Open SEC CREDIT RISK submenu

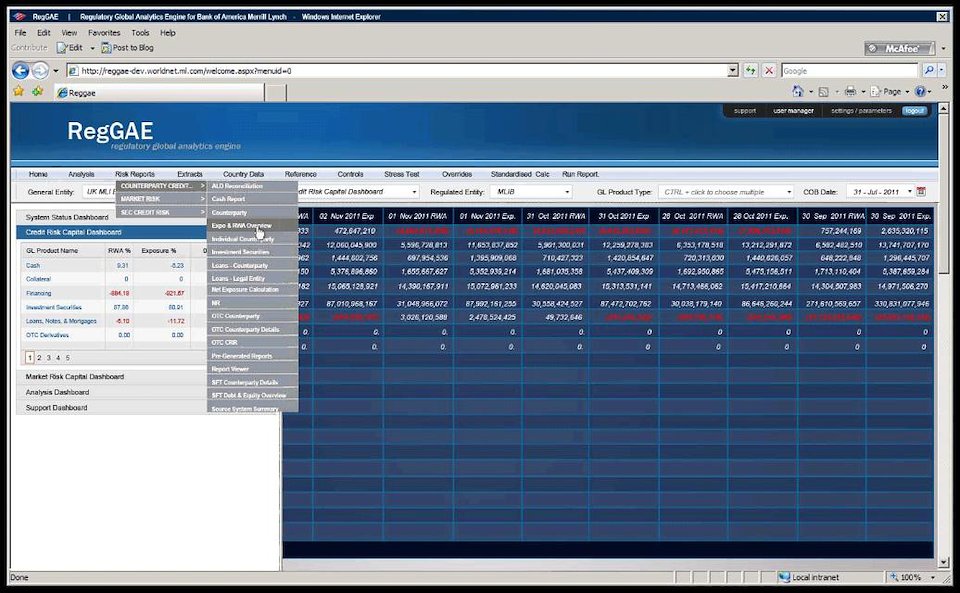pos(162,212)
